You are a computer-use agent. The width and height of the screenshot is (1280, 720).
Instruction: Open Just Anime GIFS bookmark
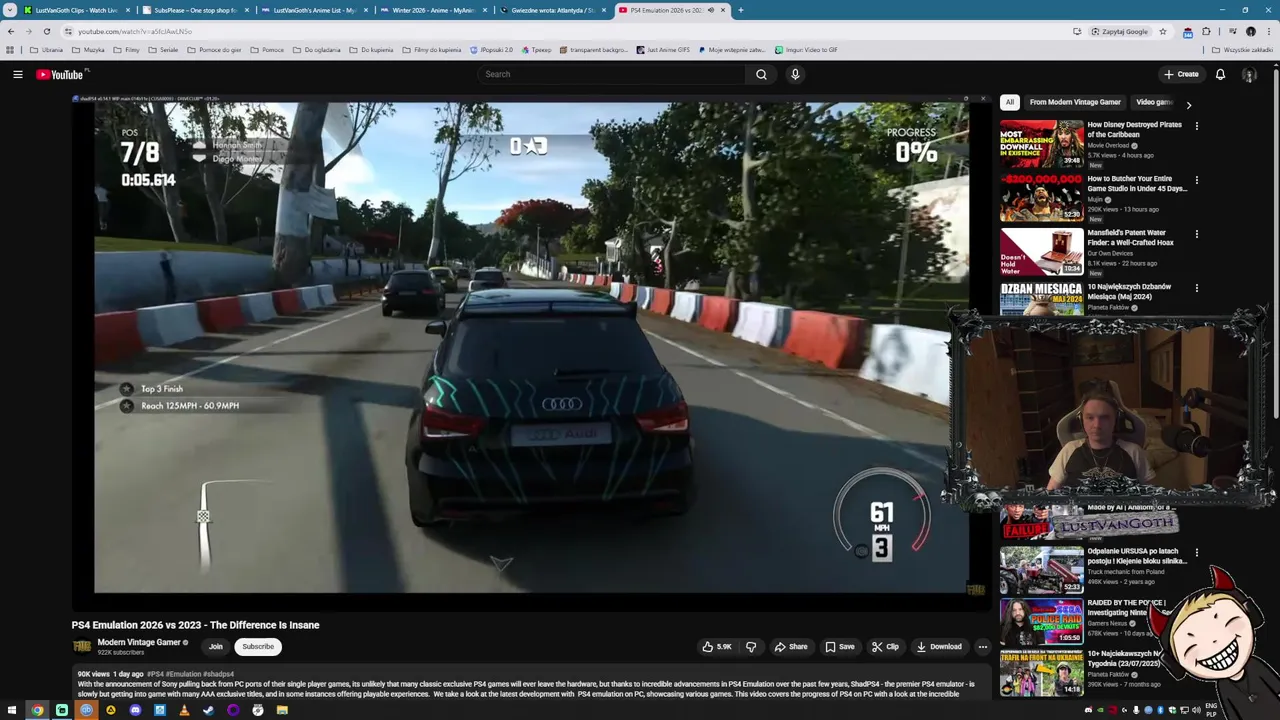coord(663,49)
